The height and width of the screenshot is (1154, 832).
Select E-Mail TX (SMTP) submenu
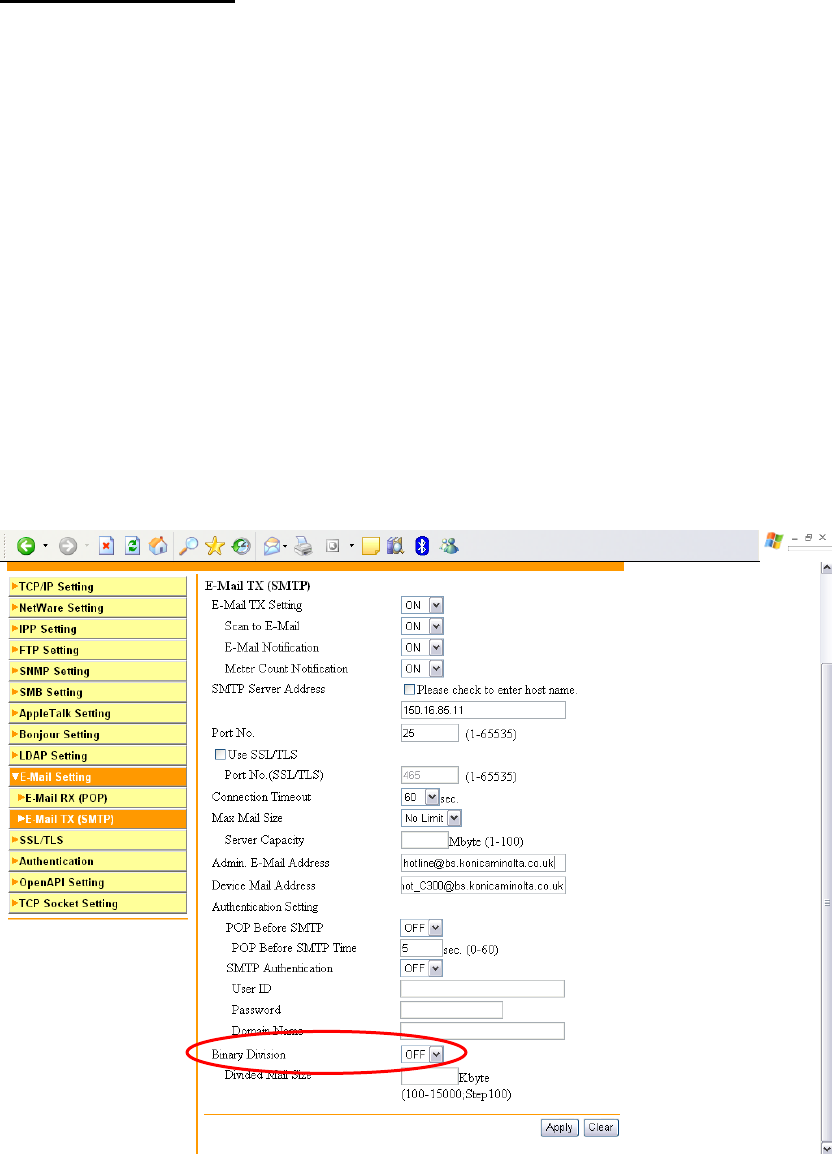pyautogui.click(x=97, y=819)
